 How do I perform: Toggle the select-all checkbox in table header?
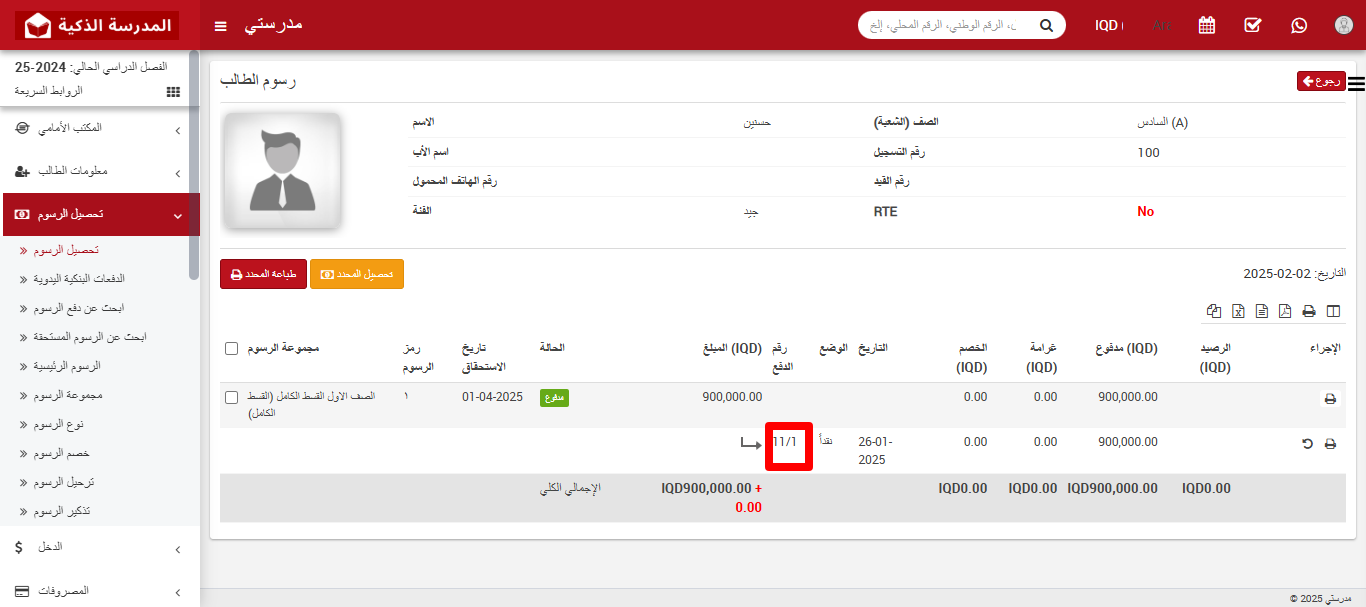[232, 349]
